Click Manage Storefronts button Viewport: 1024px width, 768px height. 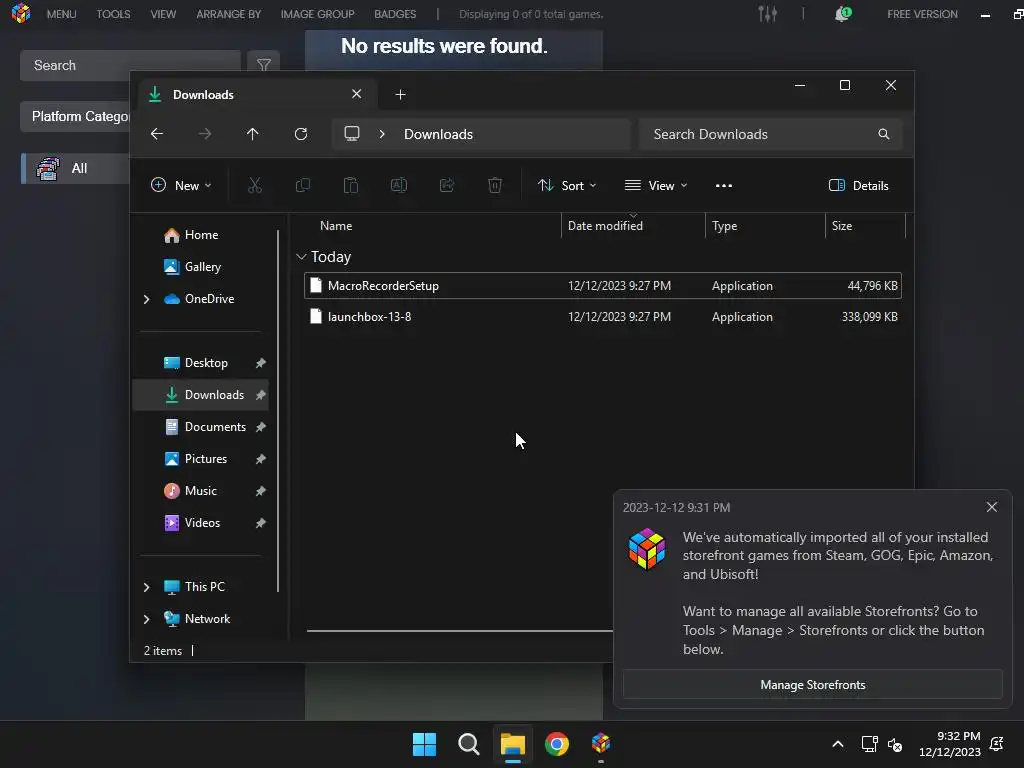(812, 684)
